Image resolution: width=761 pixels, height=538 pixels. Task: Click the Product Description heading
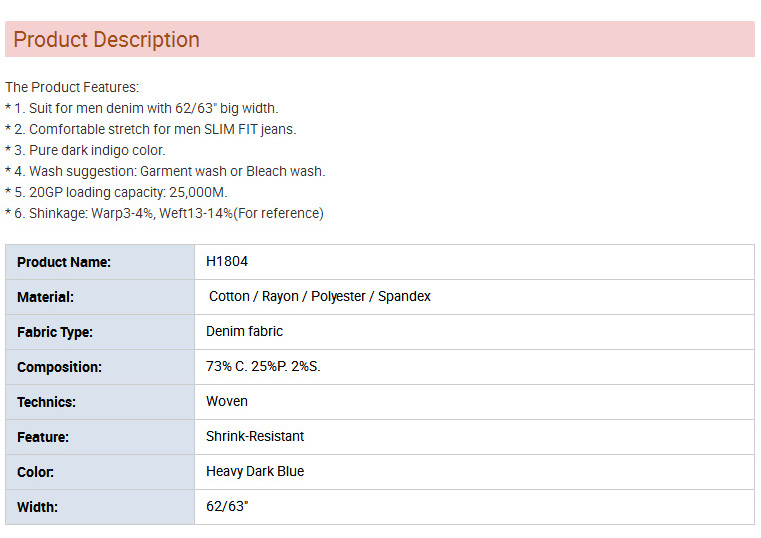tap(106, 39)
